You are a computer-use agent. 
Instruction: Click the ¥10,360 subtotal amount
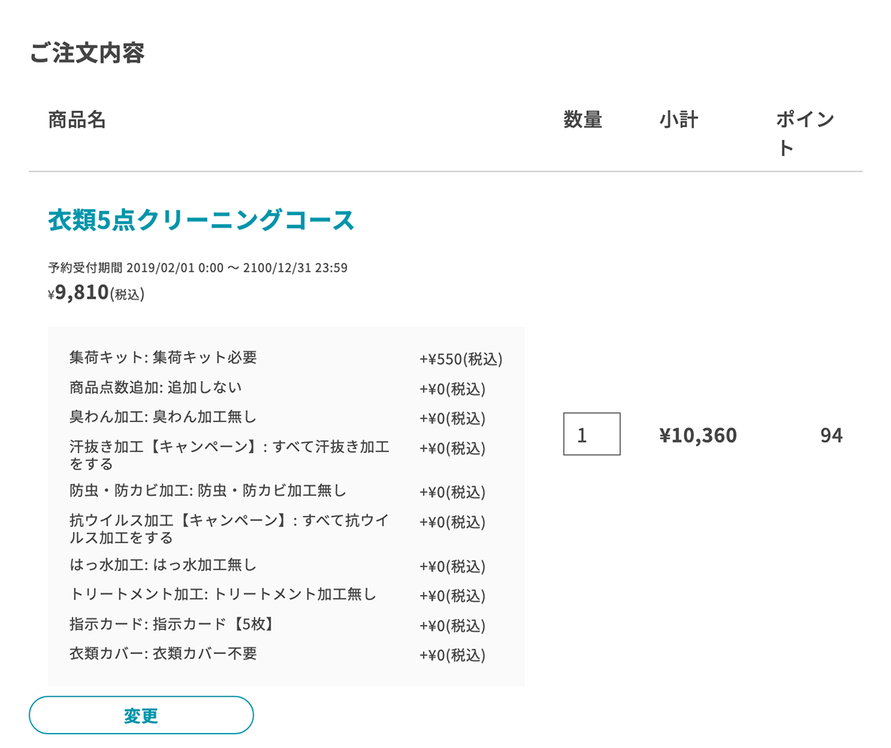(x=698, y=435)
